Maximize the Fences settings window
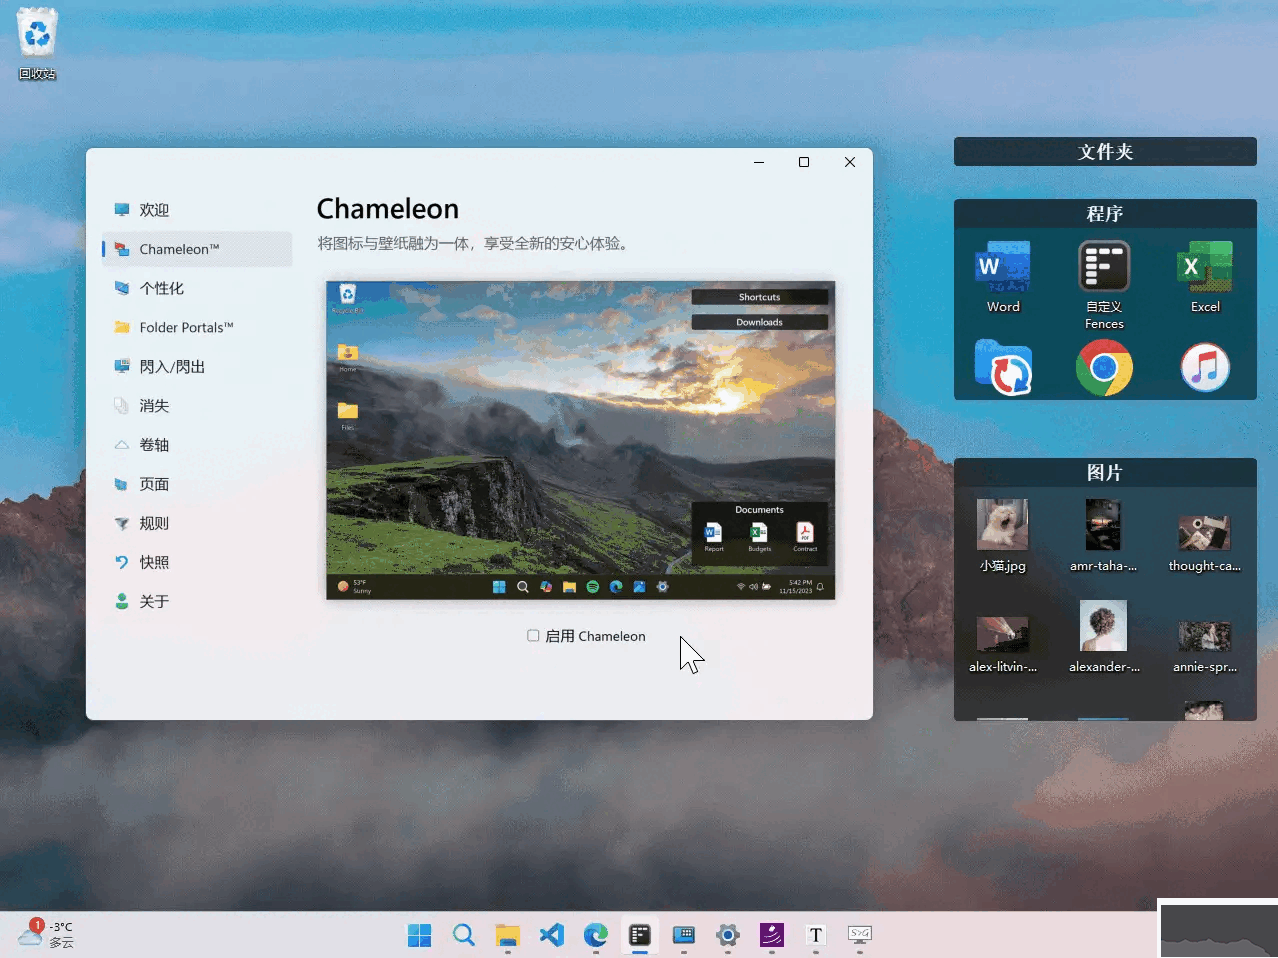 (x=804, y=162)
